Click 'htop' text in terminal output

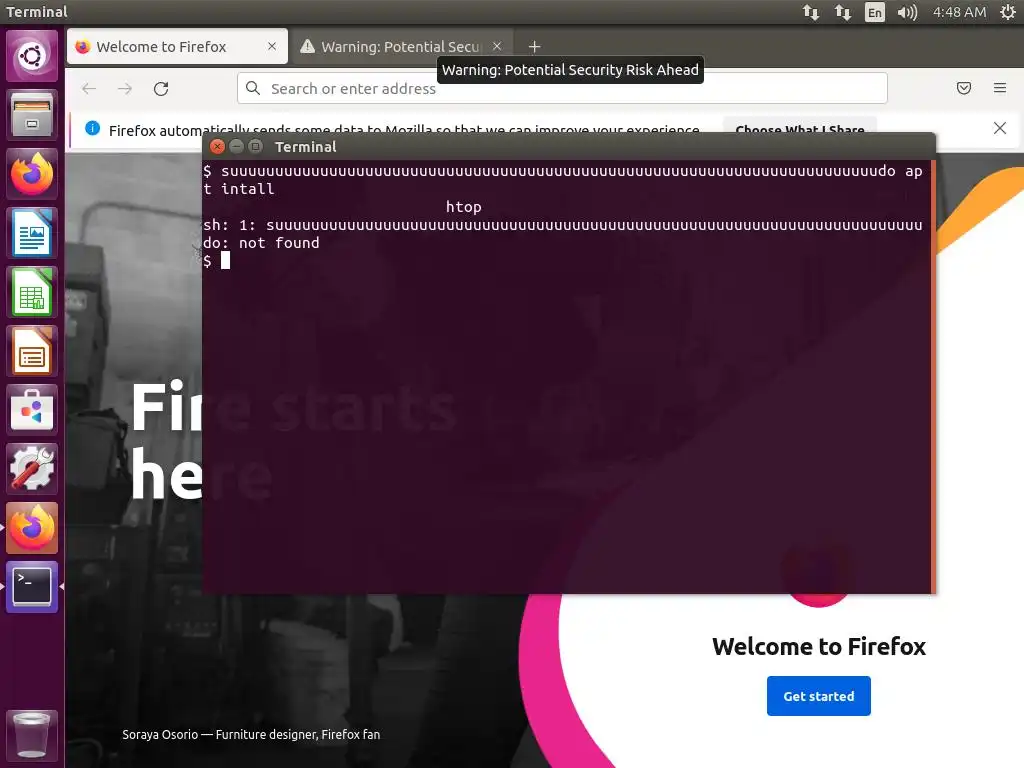(x=464, y=207)
